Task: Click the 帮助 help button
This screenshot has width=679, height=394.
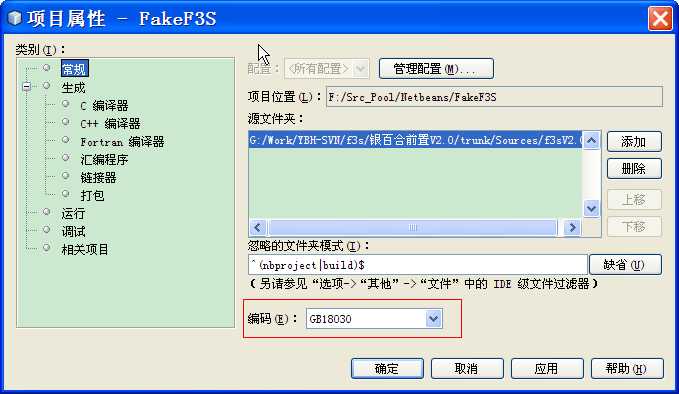Action: pos(627,368)
